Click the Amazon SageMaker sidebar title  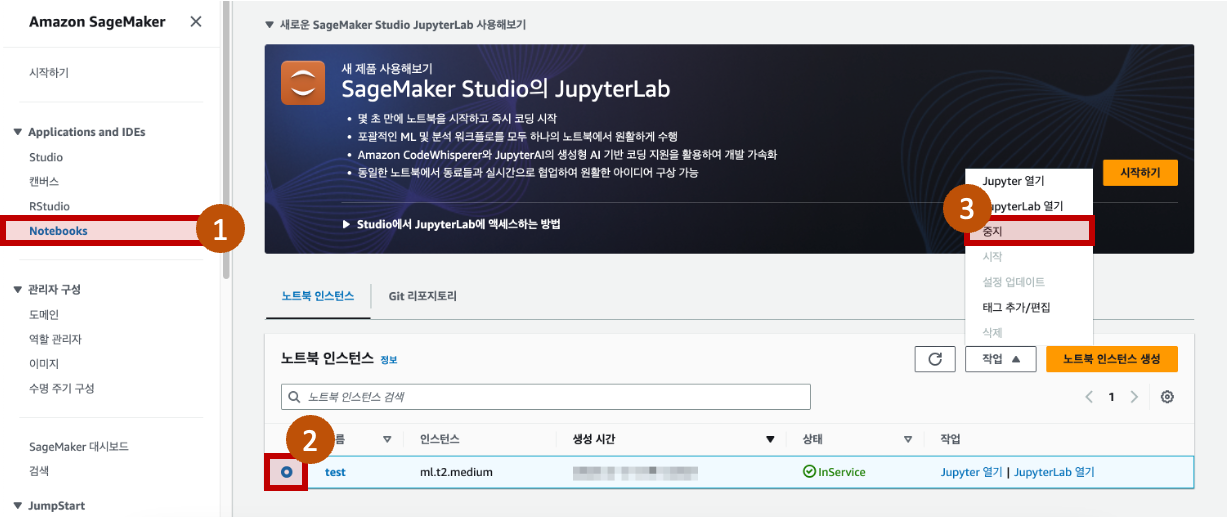99,22
